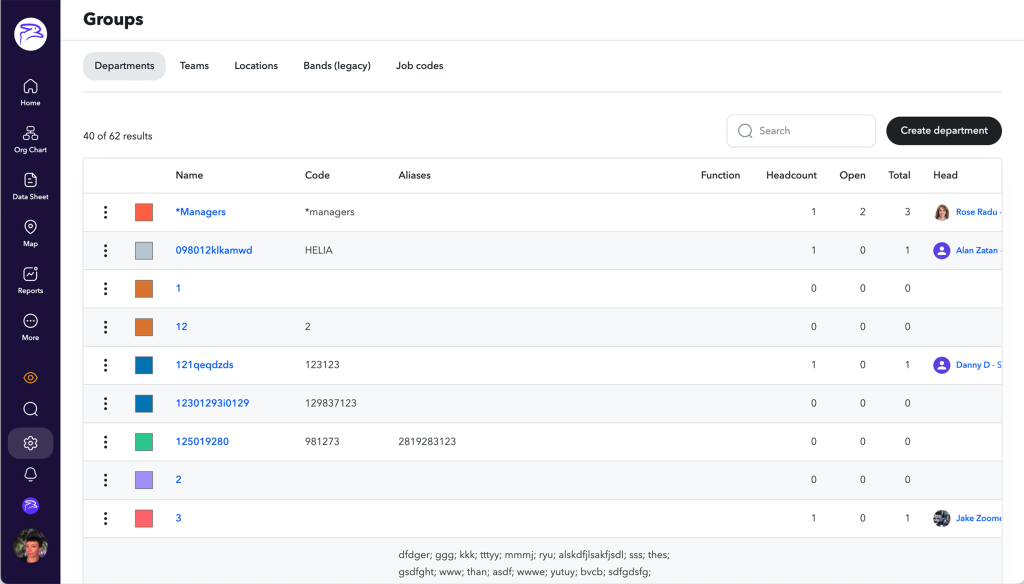Open the 121qeqdzds department link
The width and height of the screenshot is (1024, 584).
pos(204,365)
